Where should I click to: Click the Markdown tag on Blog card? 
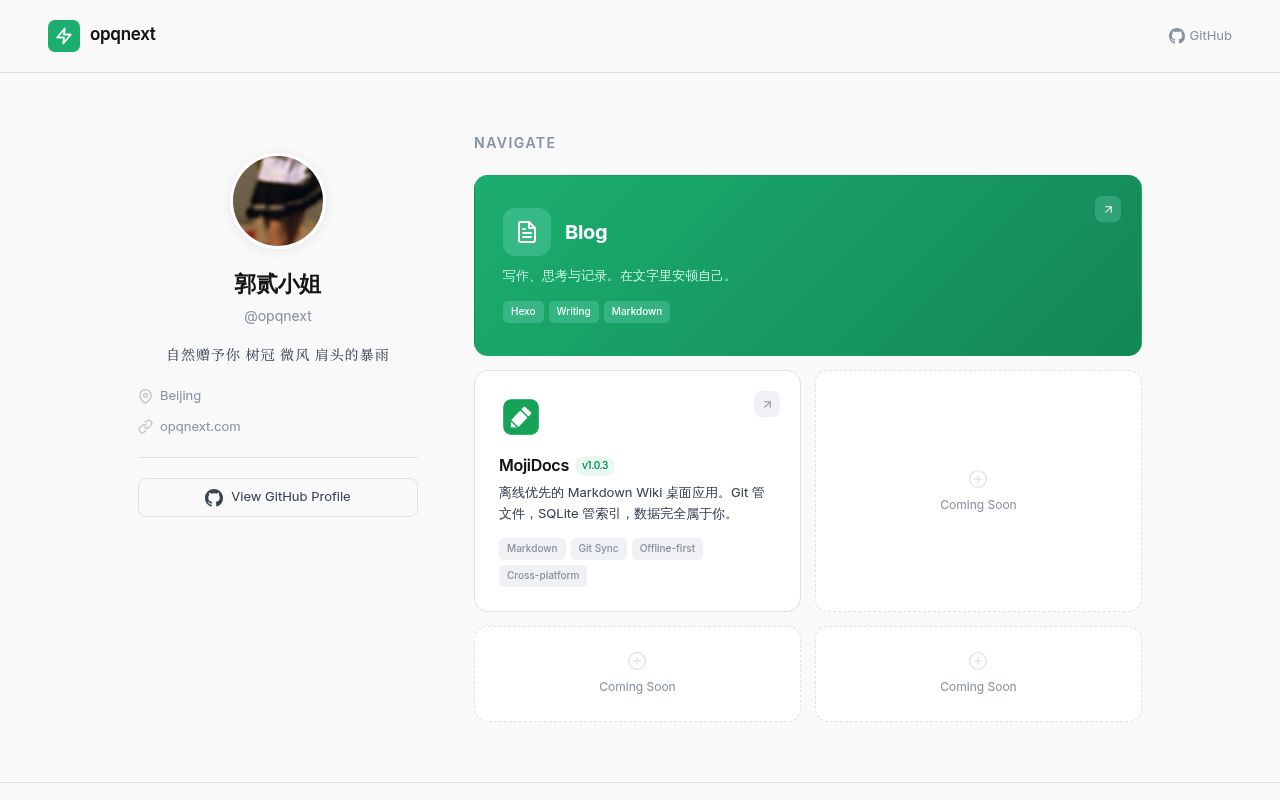(x=637, y=312)
